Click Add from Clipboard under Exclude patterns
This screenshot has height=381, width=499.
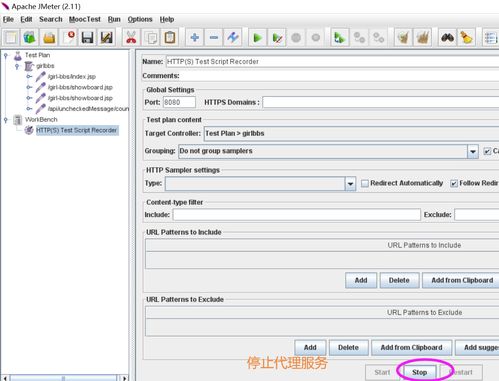(411, 348)
